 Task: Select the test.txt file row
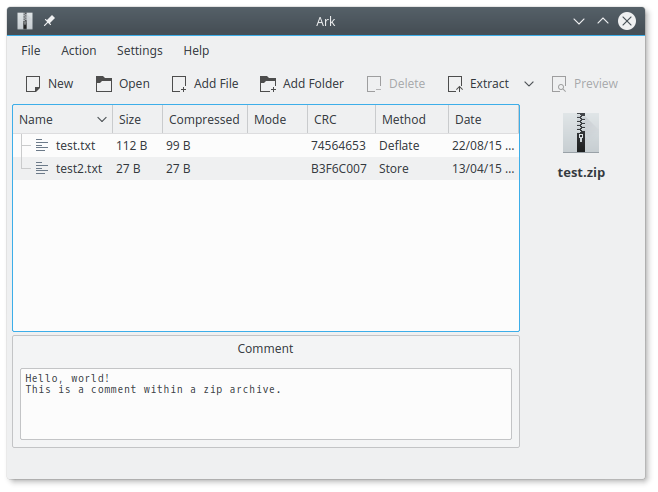(75, 146)
